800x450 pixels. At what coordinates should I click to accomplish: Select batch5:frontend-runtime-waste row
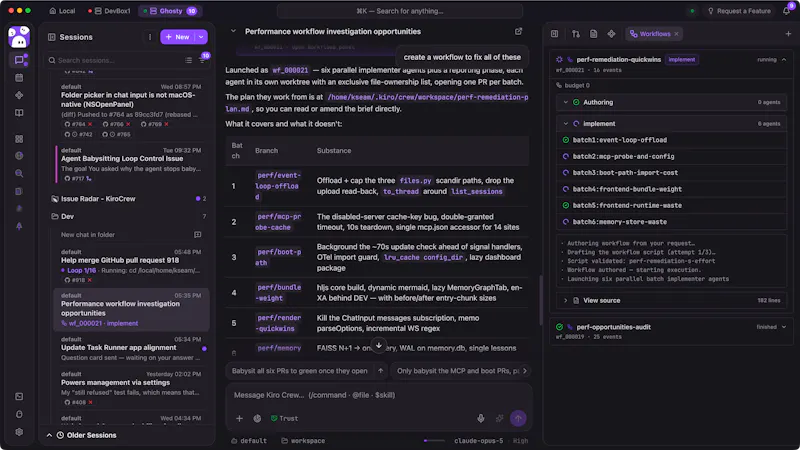671,206
